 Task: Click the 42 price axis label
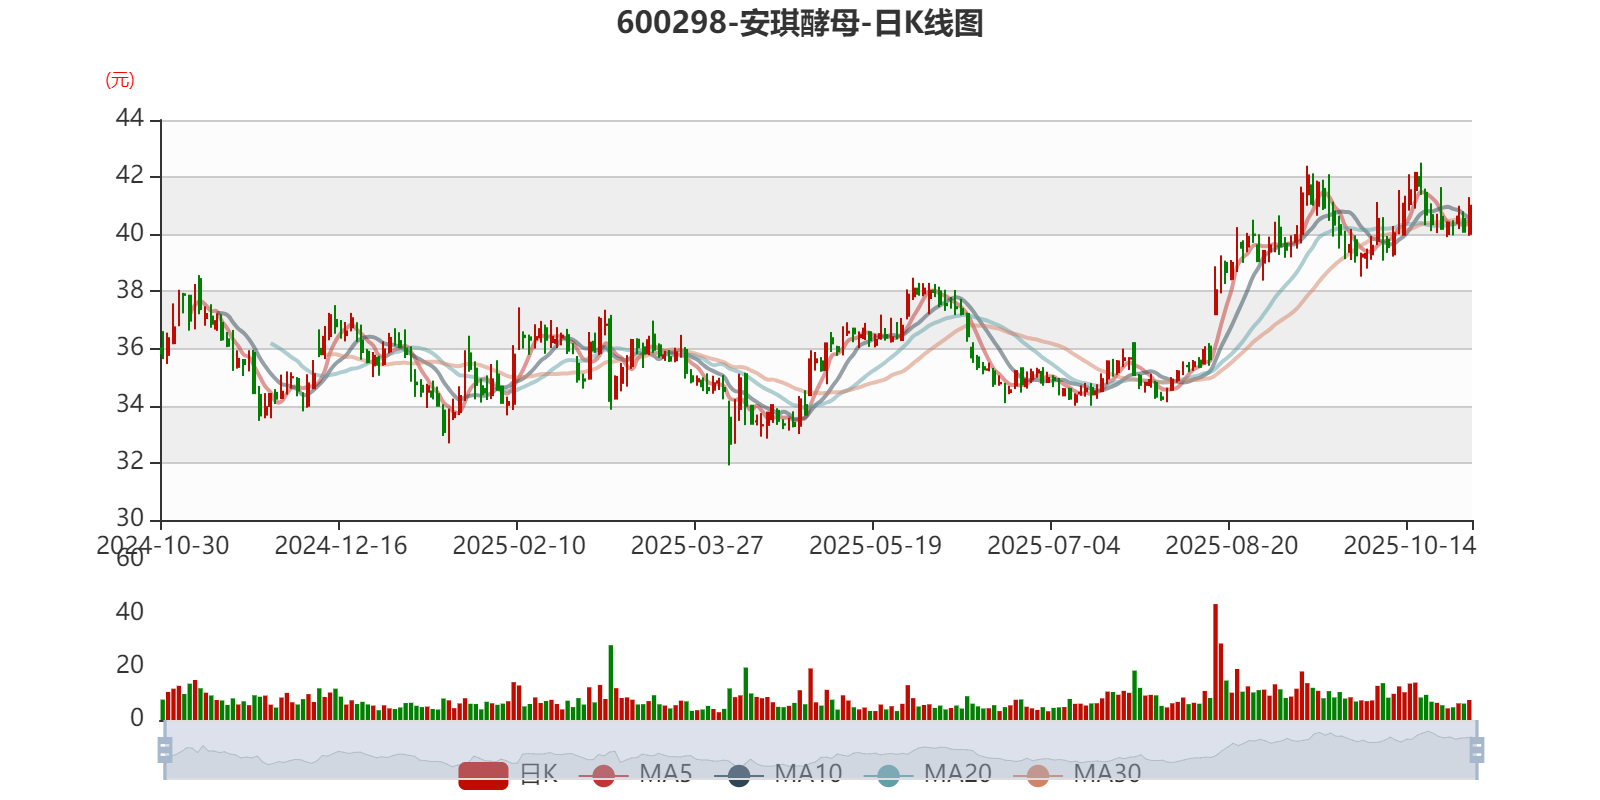[x=130, y=176]
